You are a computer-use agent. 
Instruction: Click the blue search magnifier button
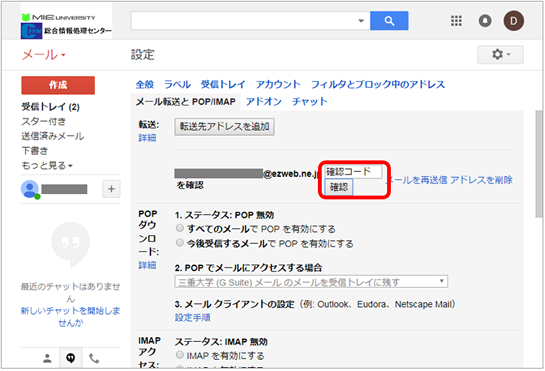389,21
